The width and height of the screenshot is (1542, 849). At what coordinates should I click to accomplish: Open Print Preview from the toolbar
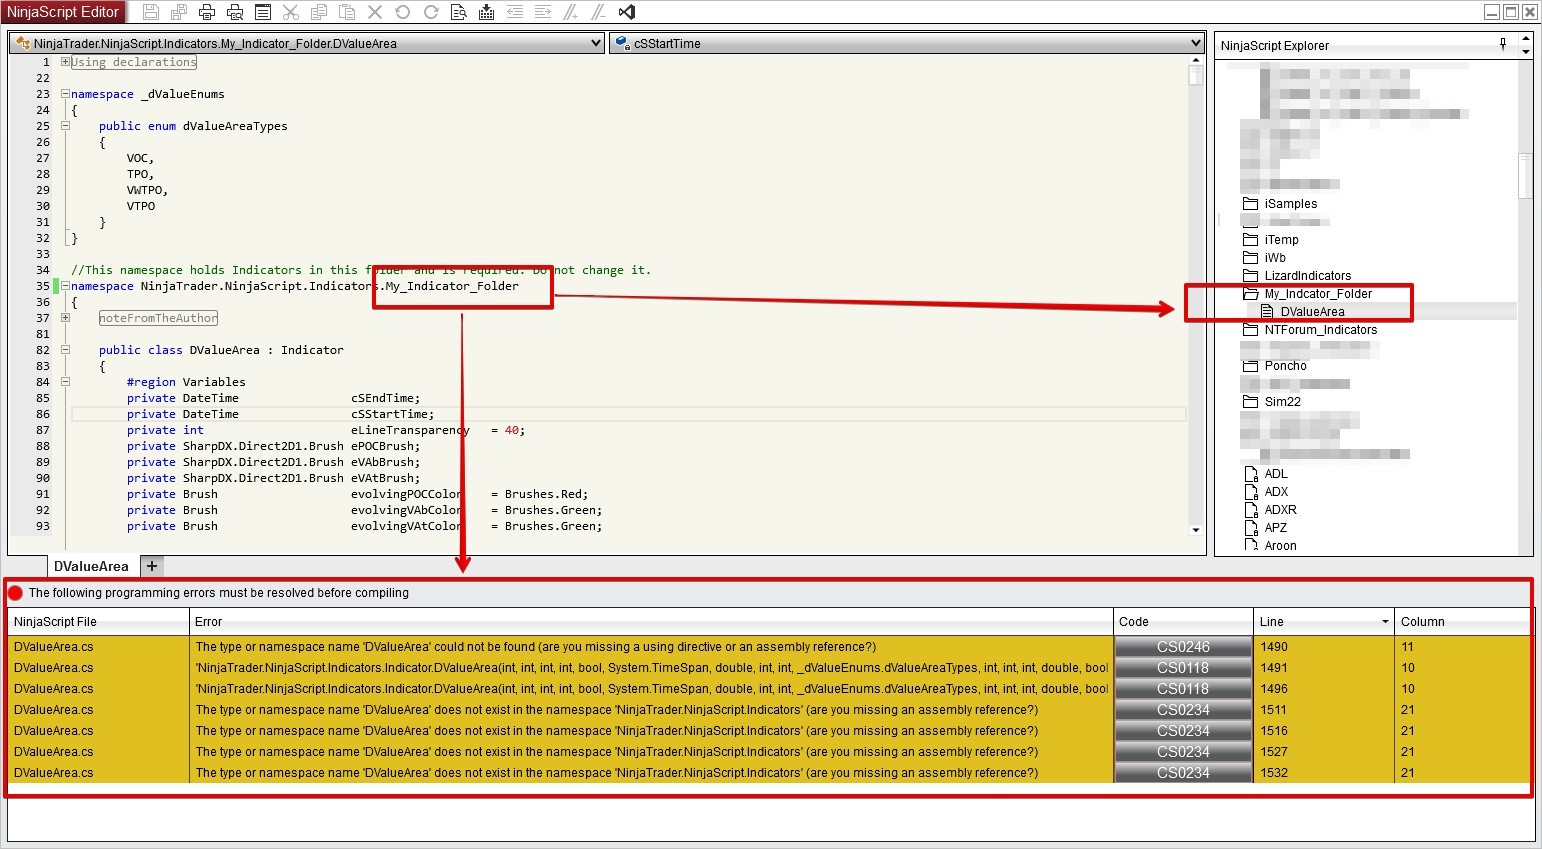pos(235,12)
